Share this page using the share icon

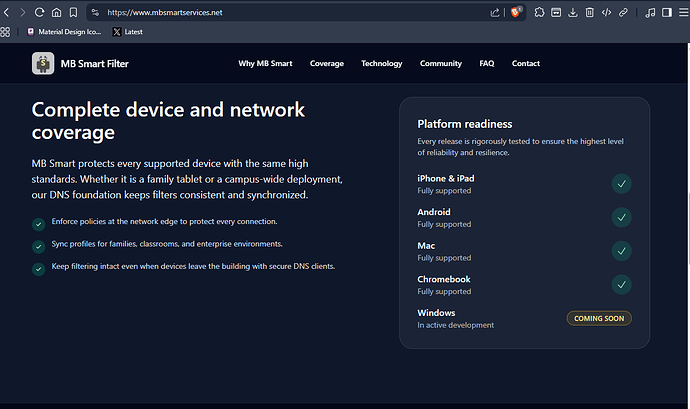click(x=495, y=12)
